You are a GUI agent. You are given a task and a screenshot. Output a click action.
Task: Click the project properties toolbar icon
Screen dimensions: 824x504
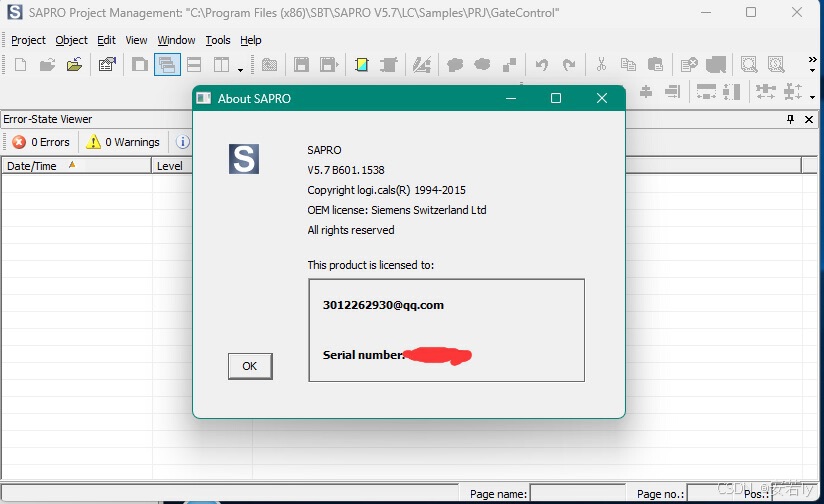107,65
